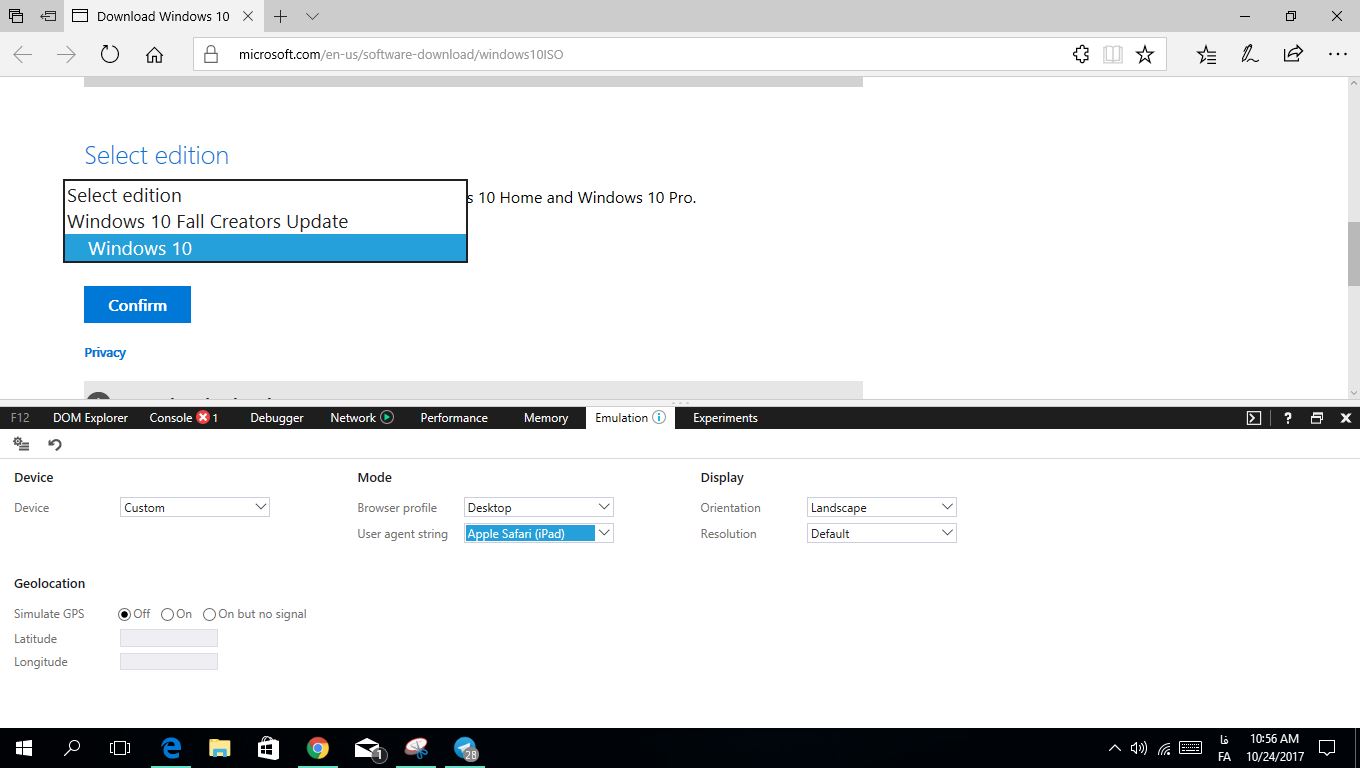Switch to Performance tab
This screenshot has height=768, width=1360.
(454, 418)
